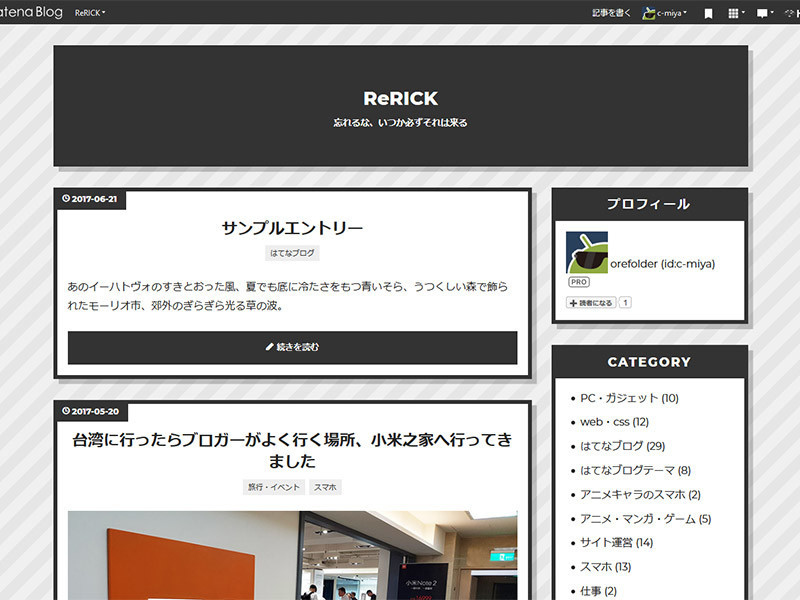
Task: Open the 2017-05-20 date link
Action: [x=95, y=411]
